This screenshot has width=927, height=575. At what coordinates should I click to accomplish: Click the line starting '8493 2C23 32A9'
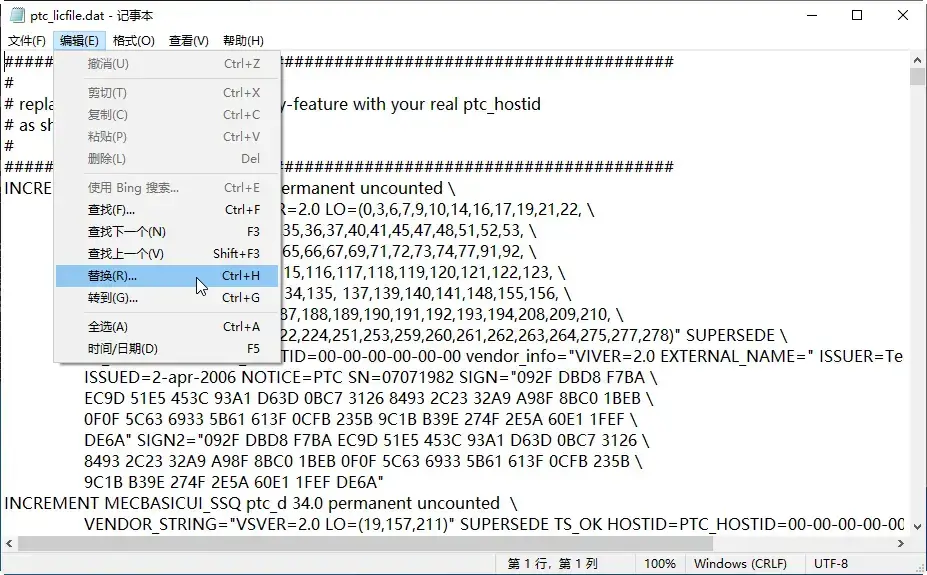click(363, 462)
